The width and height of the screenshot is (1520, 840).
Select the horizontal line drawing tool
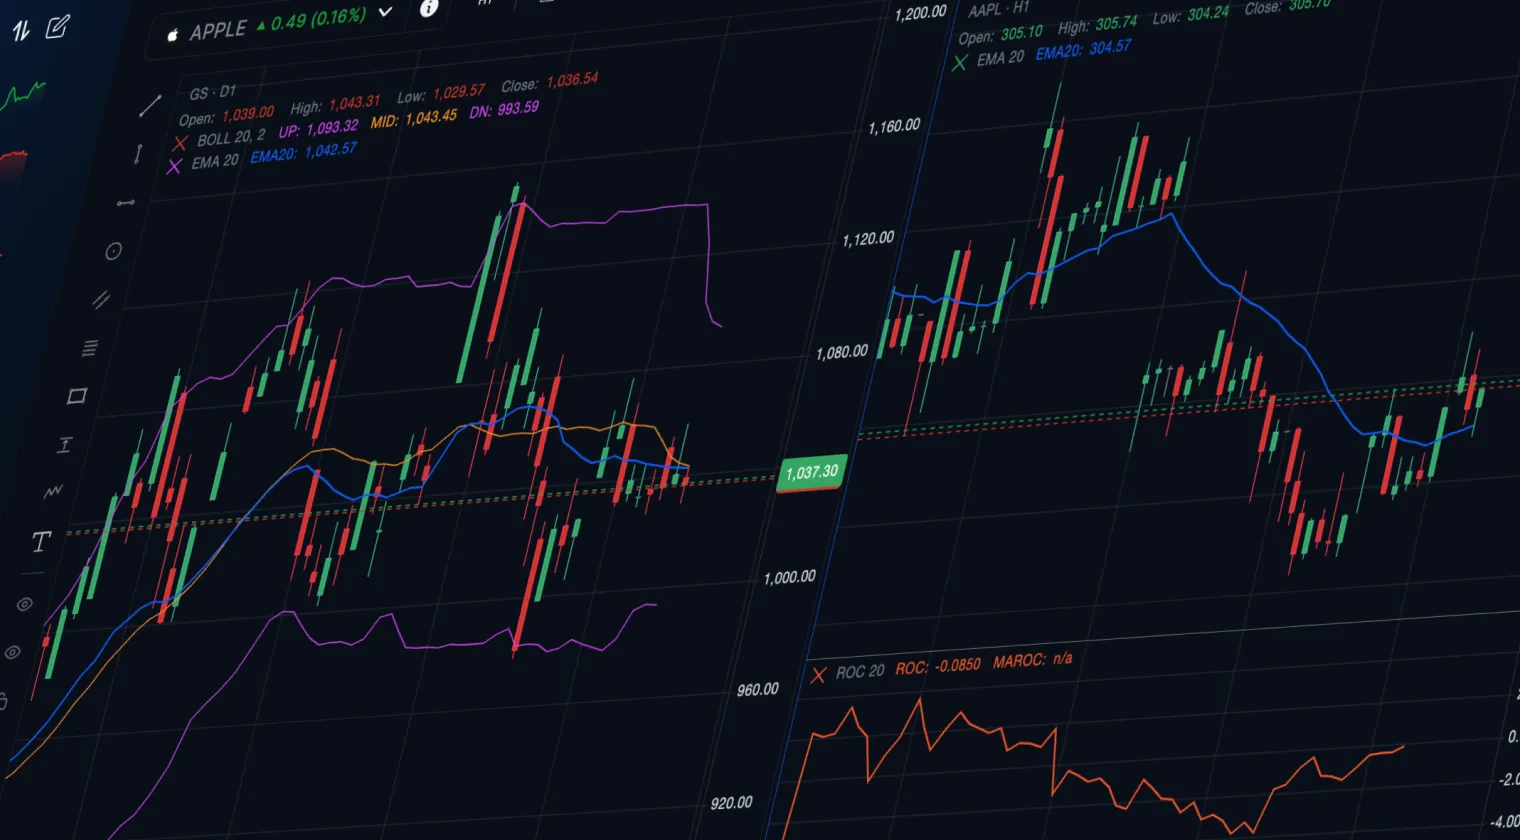pos(126,203)
